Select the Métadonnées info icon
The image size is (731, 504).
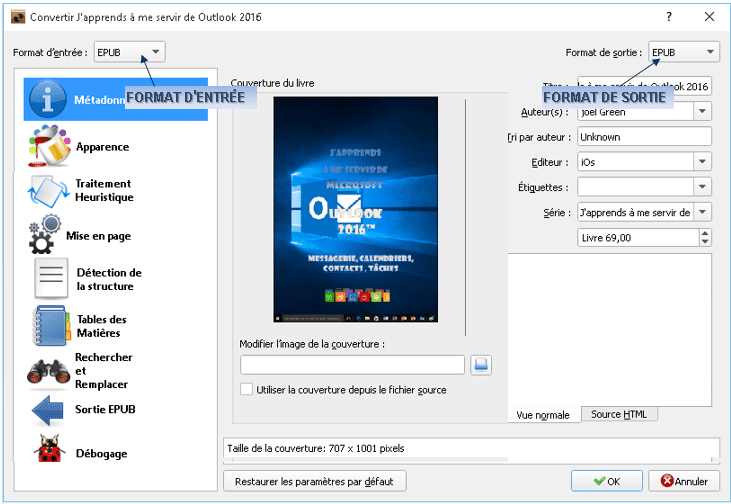tap(48, 99)
